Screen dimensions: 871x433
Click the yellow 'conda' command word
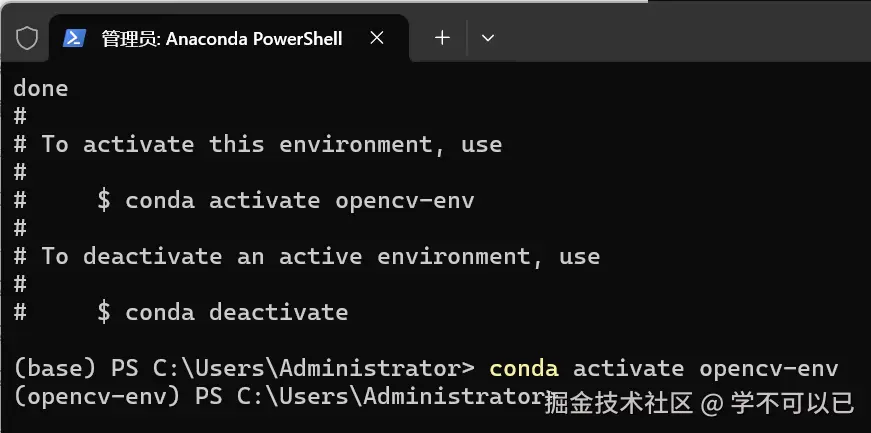pyautogui.click(x=524, y=368)
